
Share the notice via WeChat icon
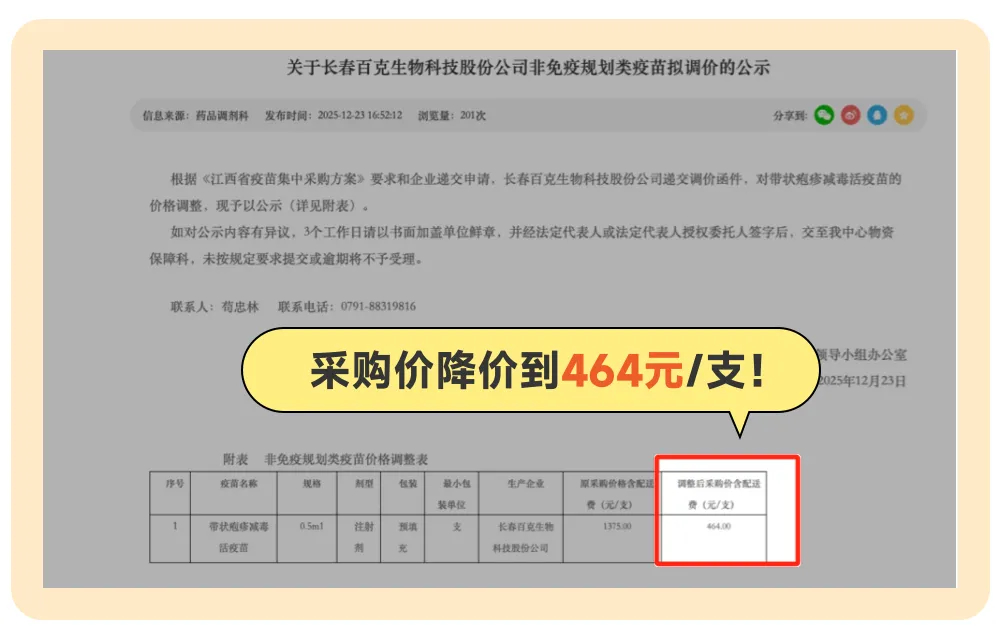tap(823, 116)
